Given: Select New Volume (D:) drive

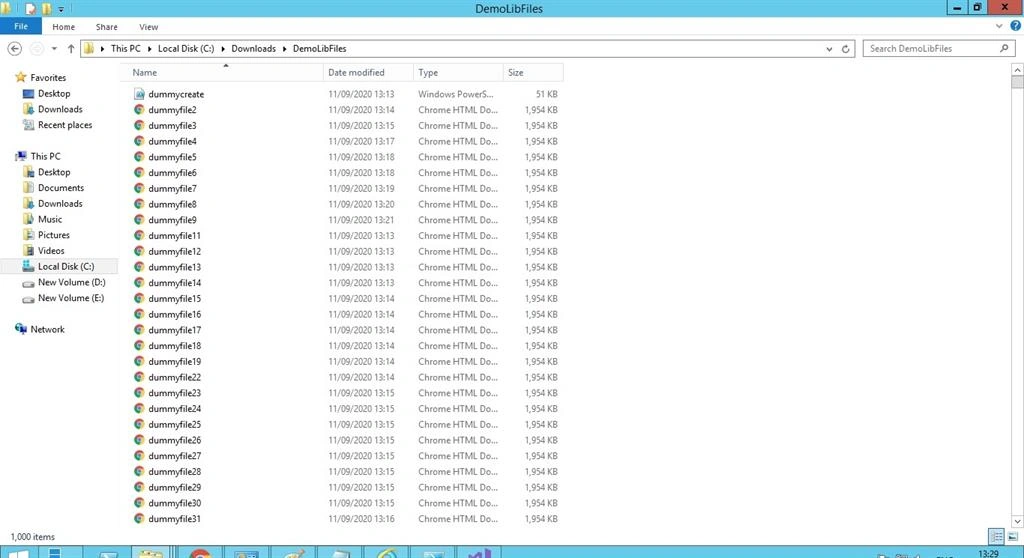Looking at the screenshot, I should click(71, 282).
